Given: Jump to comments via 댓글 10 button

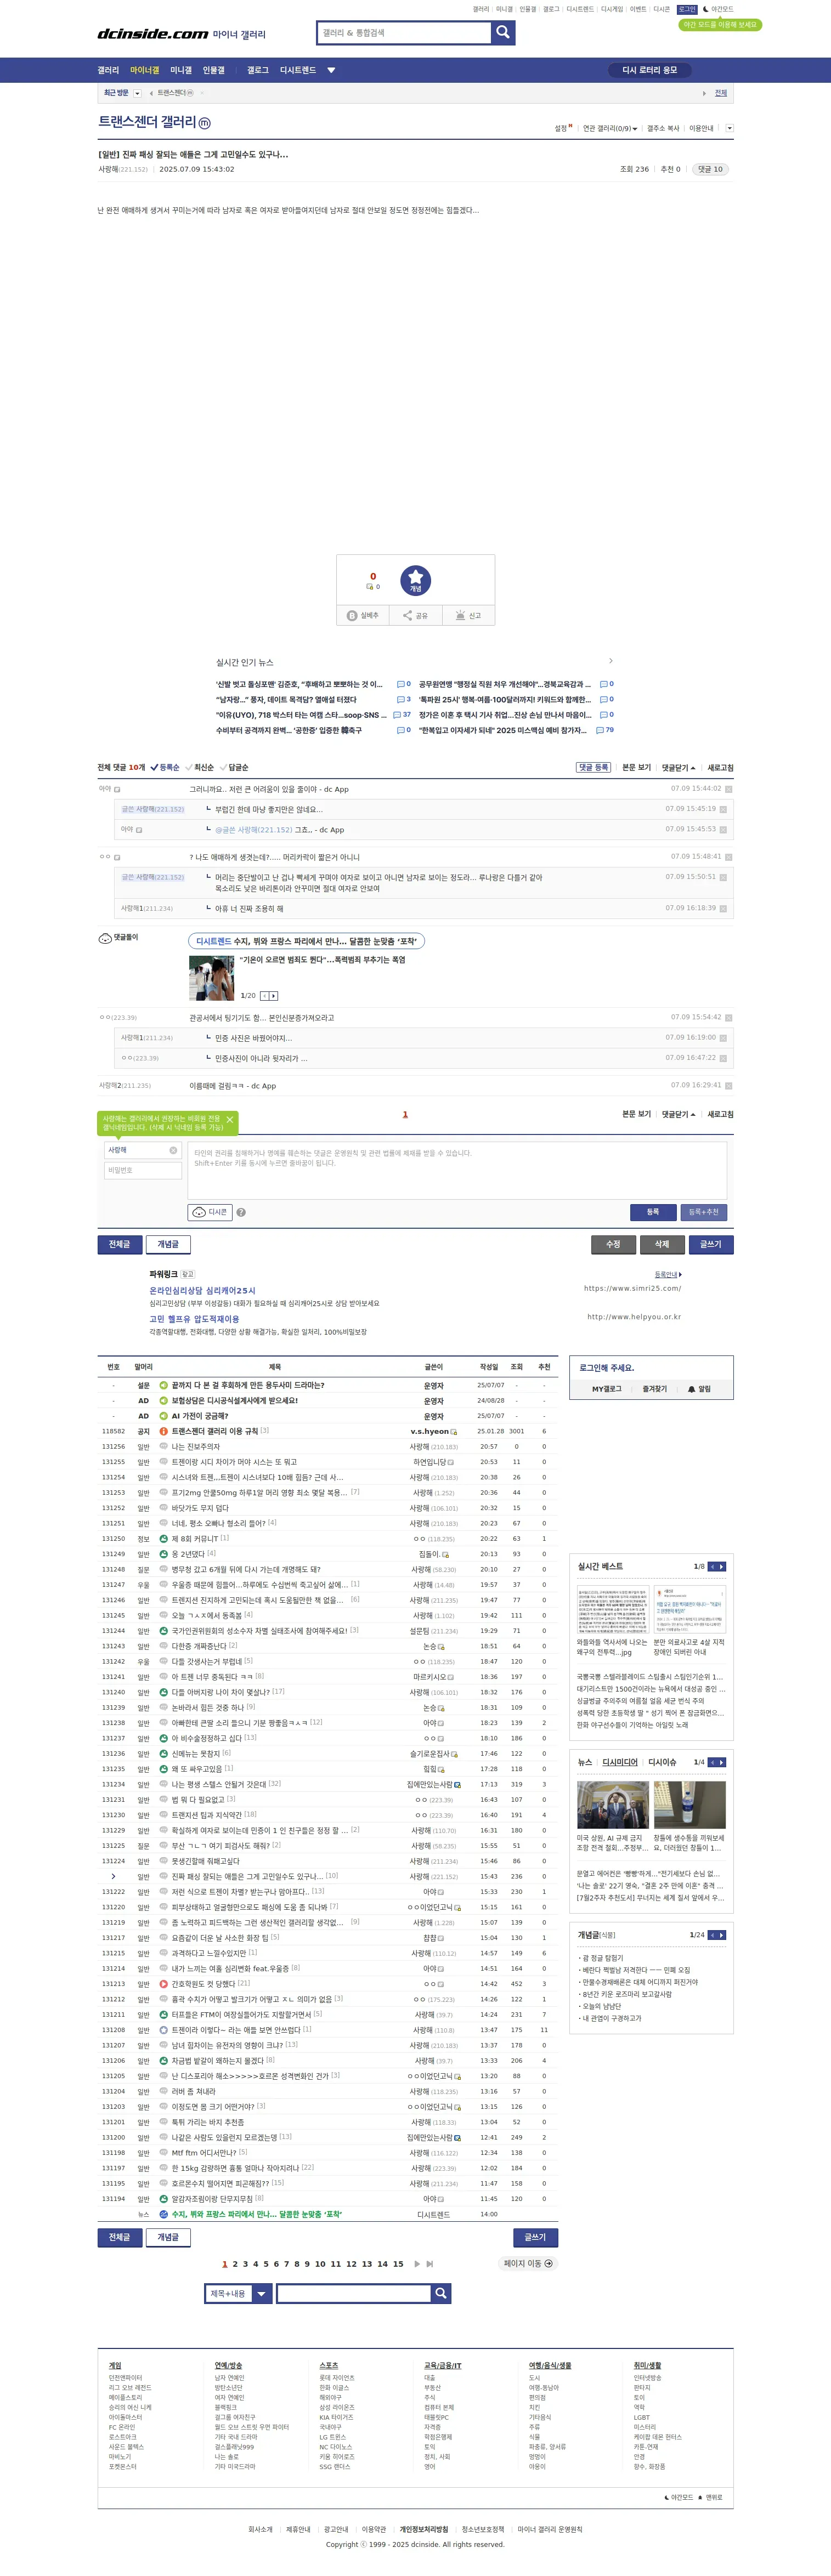Looking at the screenshot, I should point(710,169).
